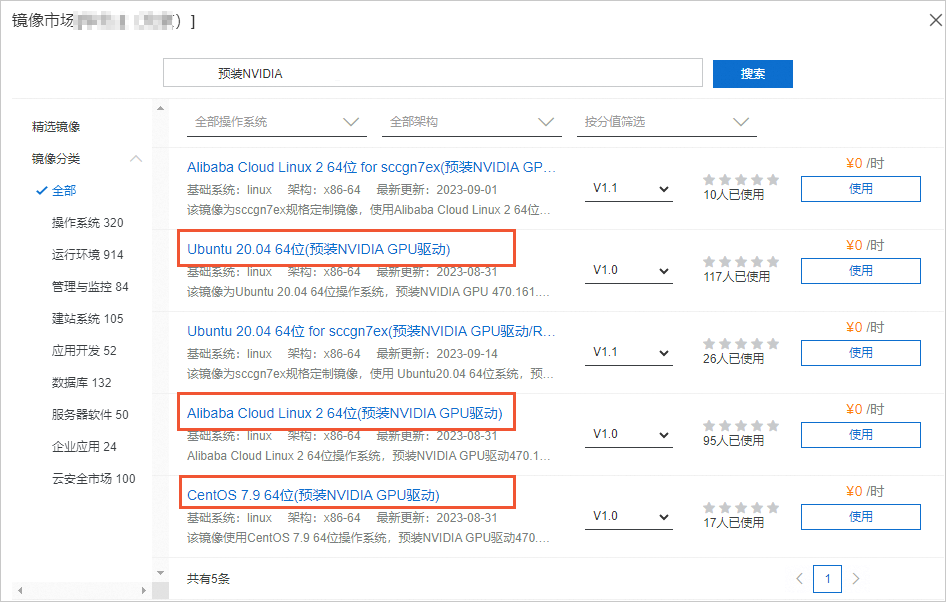Click star rating of CentOS 7.9 image

point(740,508)
